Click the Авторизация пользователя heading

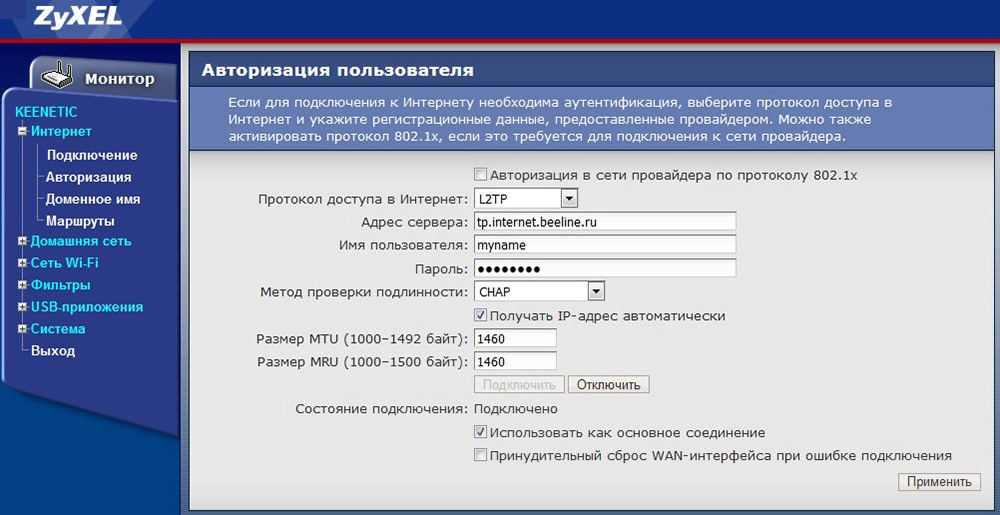coord(337,70)
